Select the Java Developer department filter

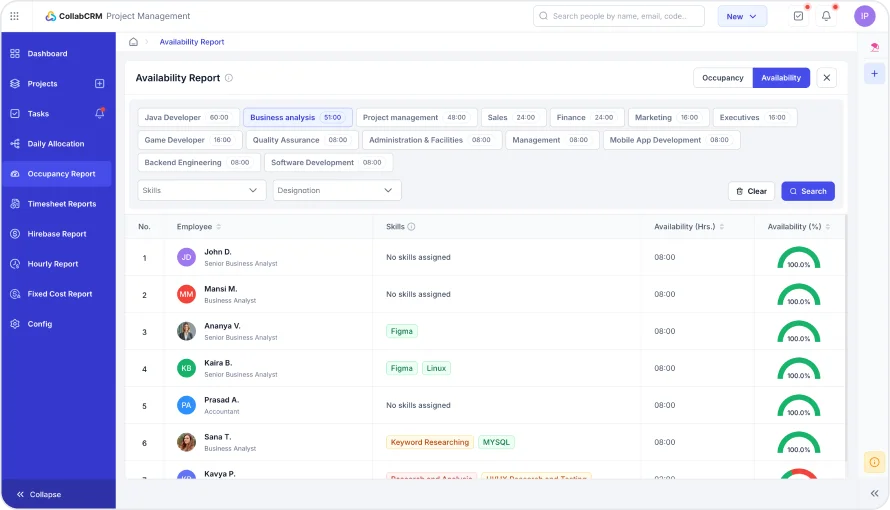(x=187, y=118)
